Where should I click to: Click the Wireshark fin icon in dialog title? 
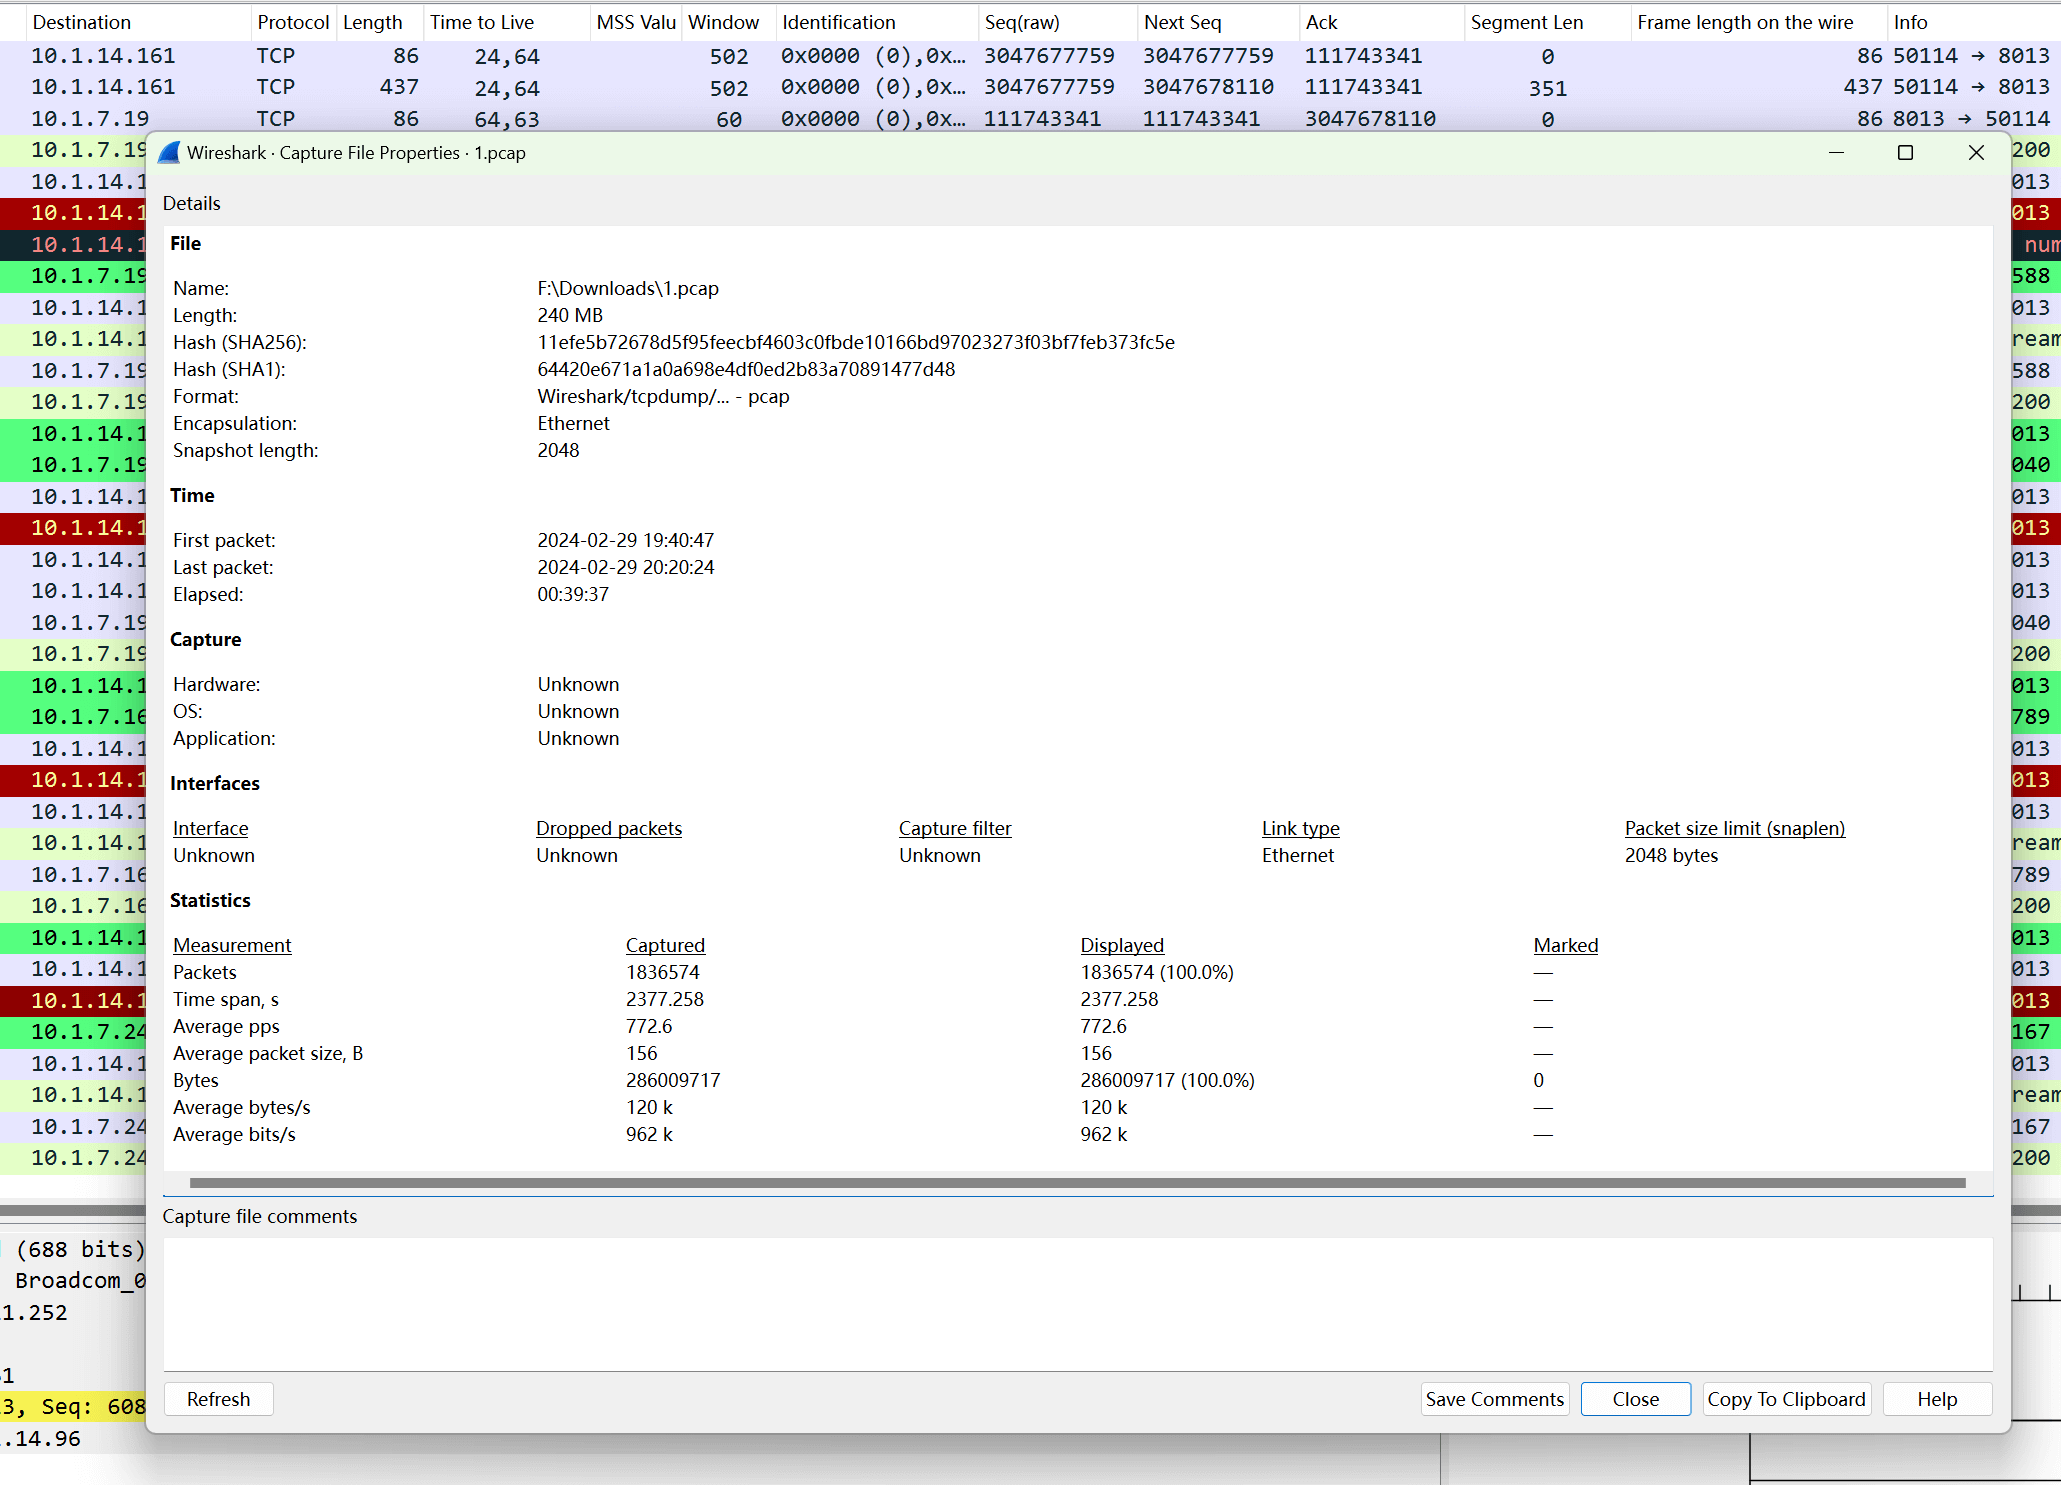click(x=169, y=153)
